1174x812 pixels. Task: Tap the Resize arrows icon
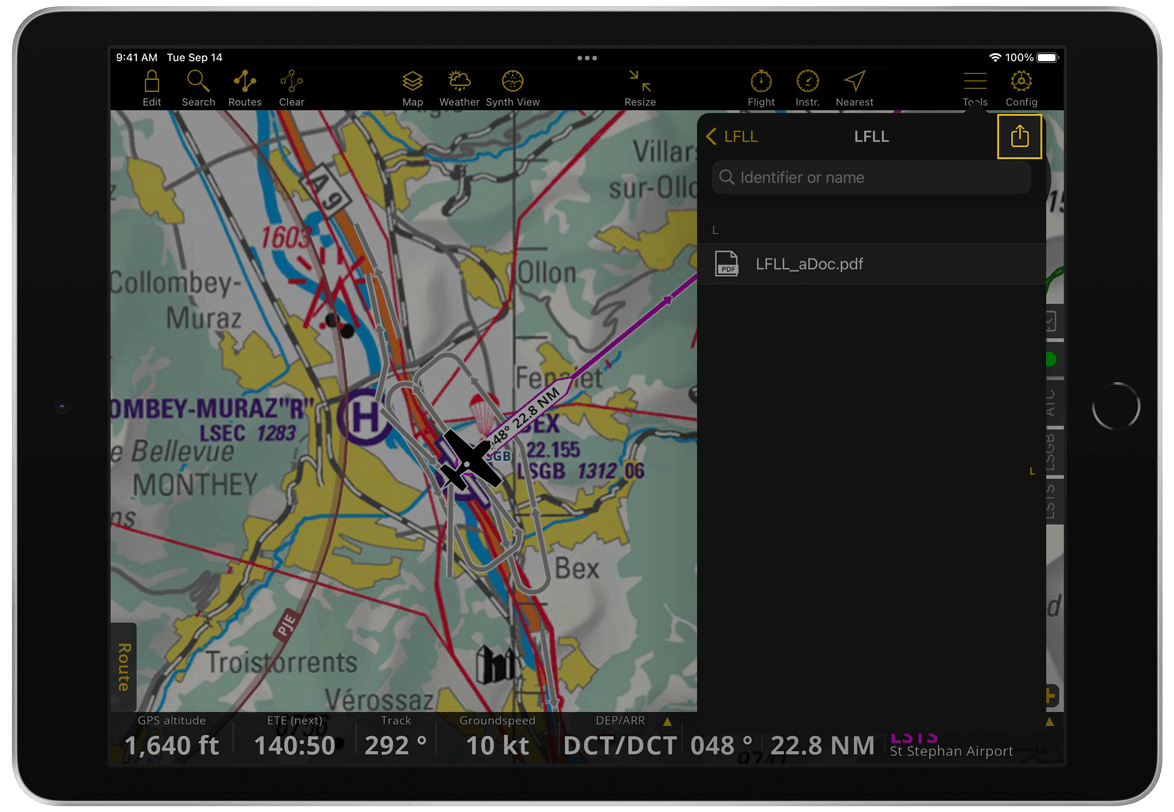point(639,81)
